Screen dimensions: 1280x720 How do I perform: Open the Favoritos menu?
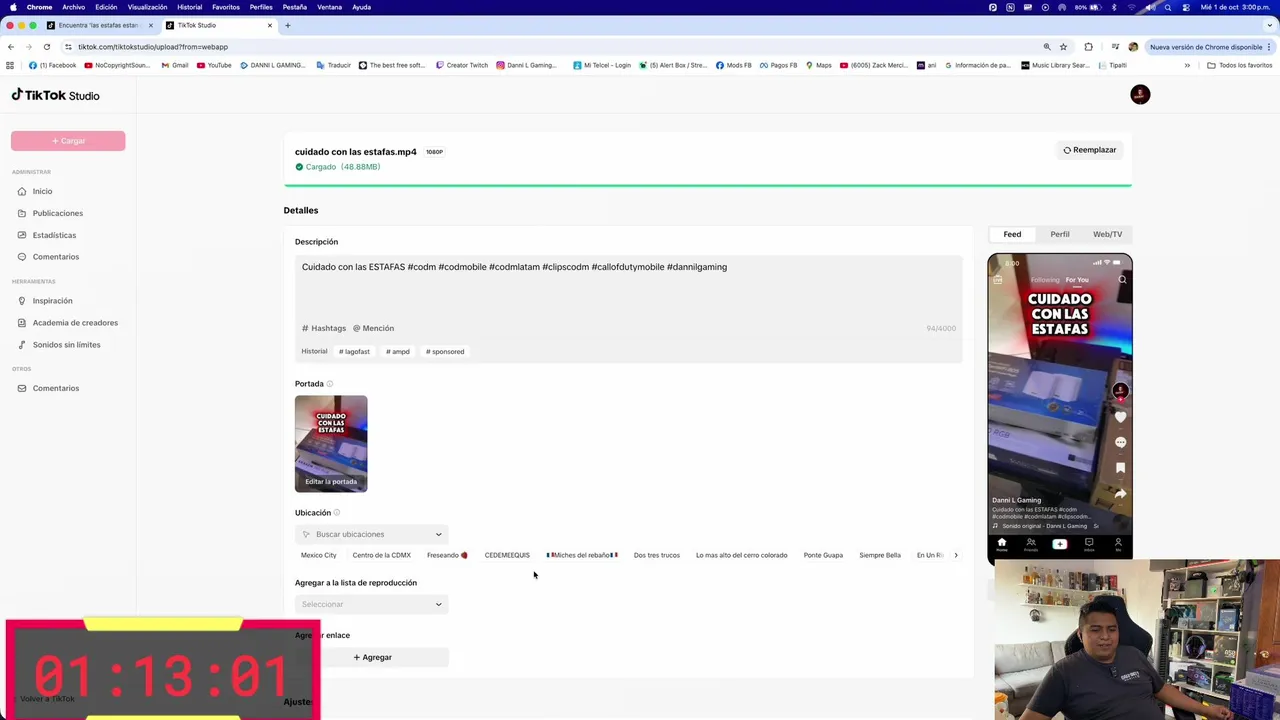[x=226, y=7]
